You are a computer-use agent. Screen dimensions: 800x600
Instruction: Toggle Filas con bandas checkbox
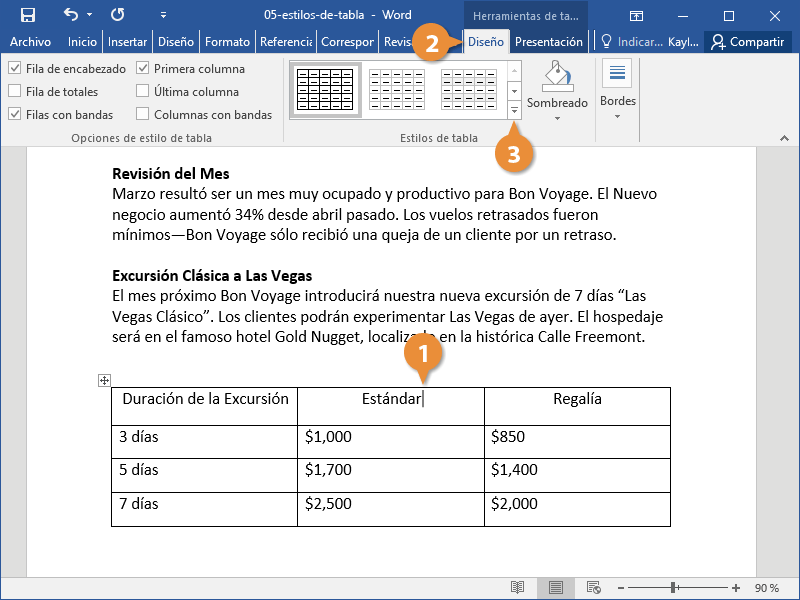pos(15,114)
